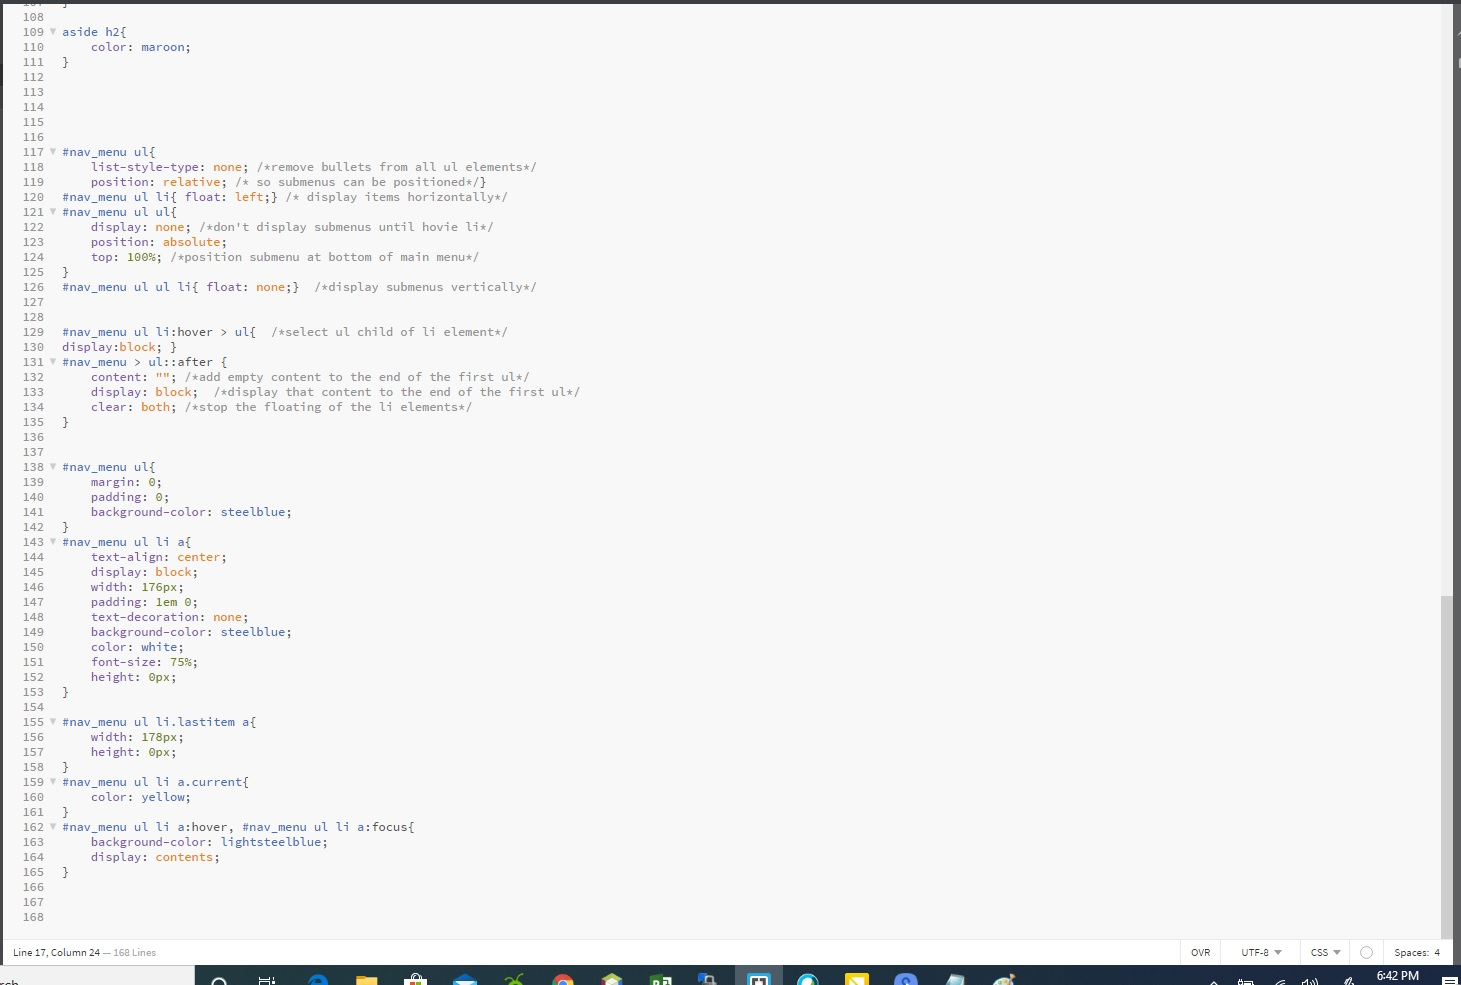Click 'text-align: center' on line 144

tap(155, 557)
